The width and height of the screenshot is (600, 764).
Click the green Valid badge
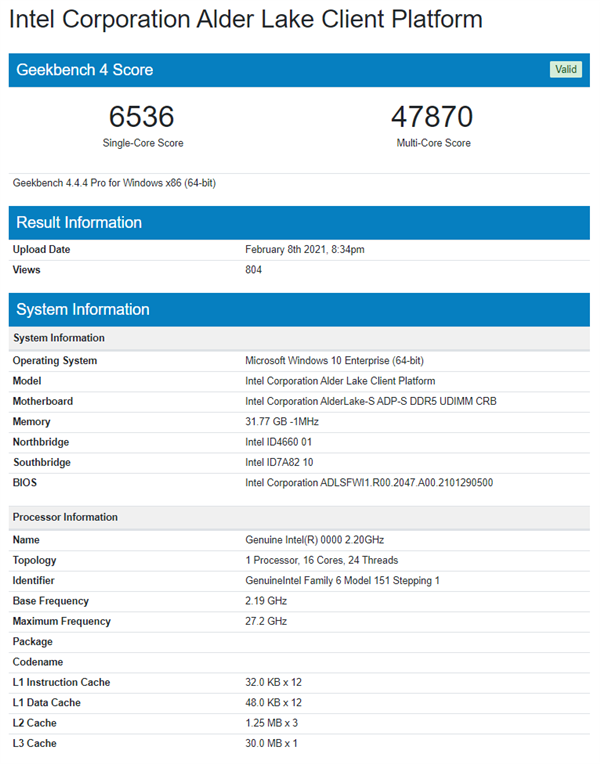click(565, 69)
